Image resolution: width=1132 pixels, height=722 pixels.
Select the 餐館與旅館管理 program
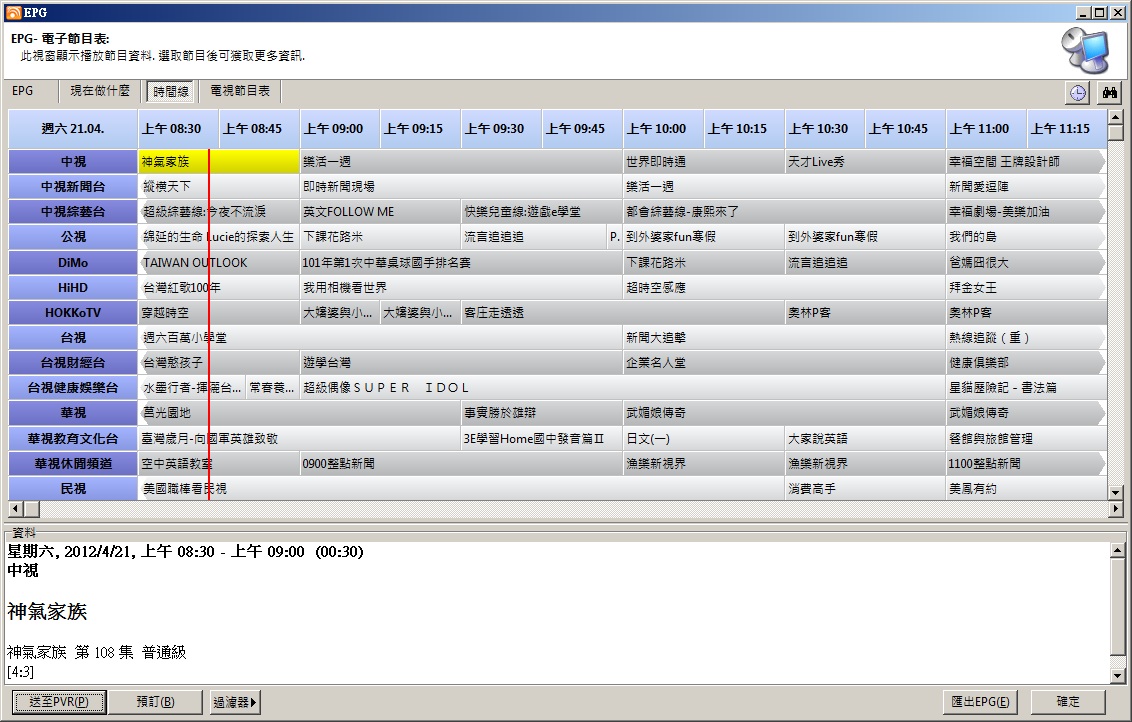pyautogui.click(x=1027, y=438)
